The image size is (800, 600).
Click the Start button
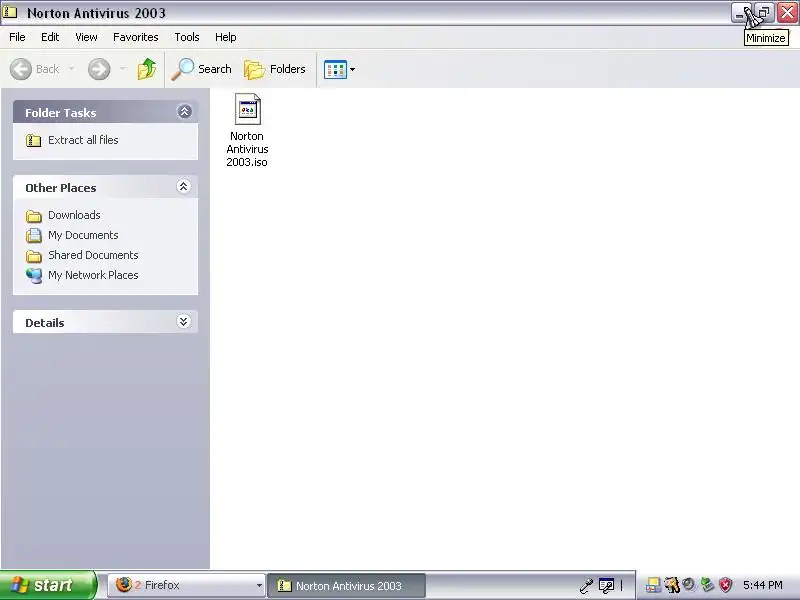pyautogui.click(x=48, y=585)
